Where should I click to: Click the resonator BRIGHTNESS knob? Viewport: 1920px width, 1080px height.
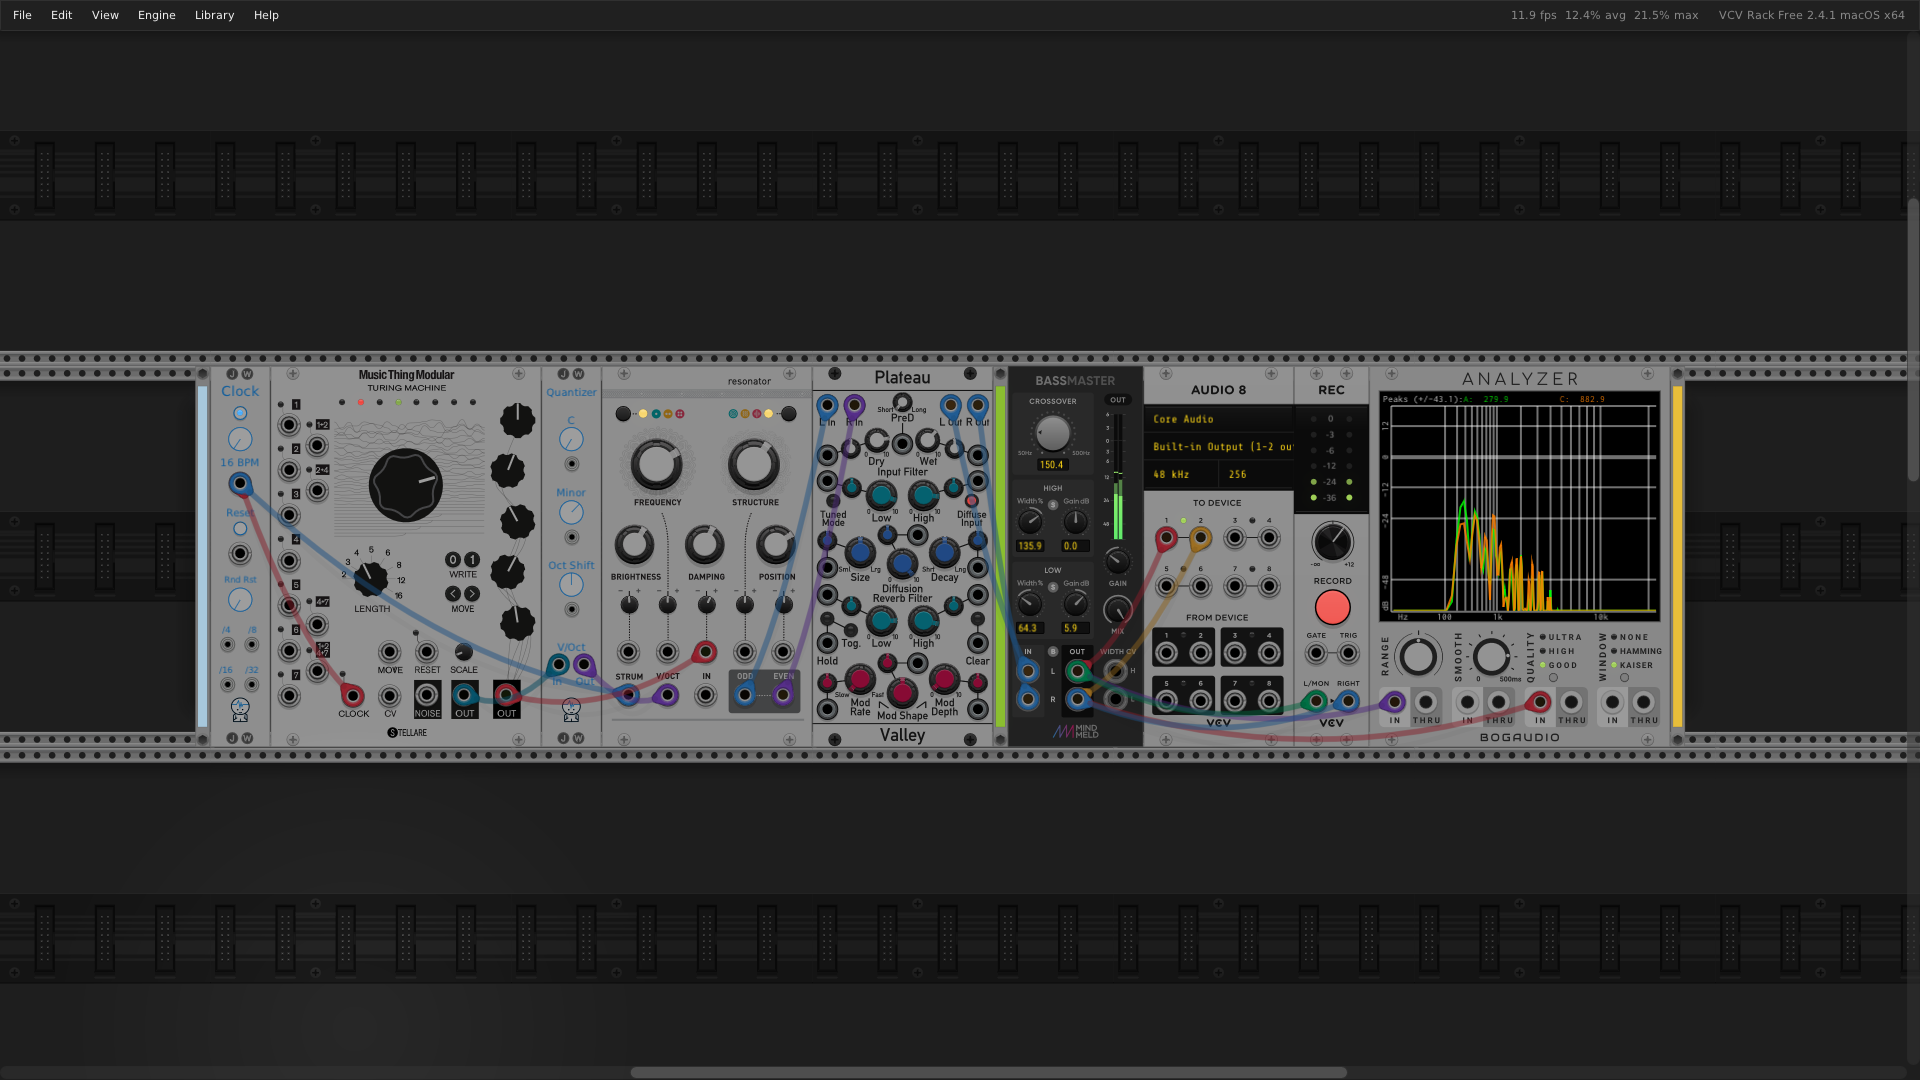coord(635,545)
